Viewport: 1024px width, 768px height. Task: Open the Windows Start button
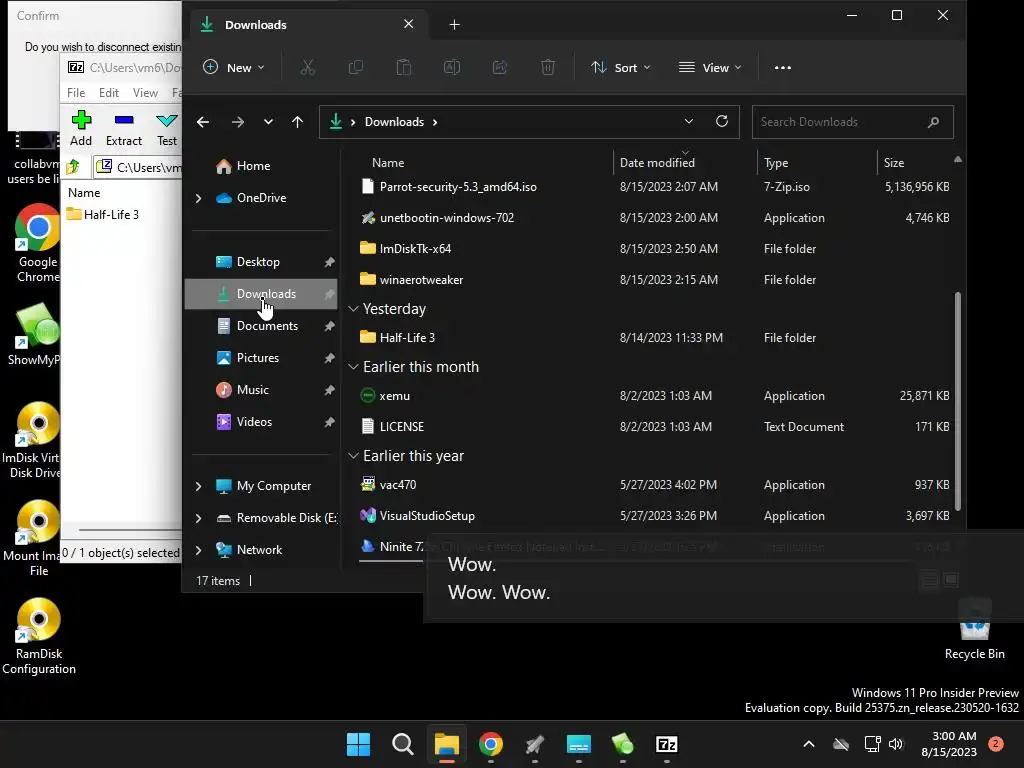coord(358,744)
